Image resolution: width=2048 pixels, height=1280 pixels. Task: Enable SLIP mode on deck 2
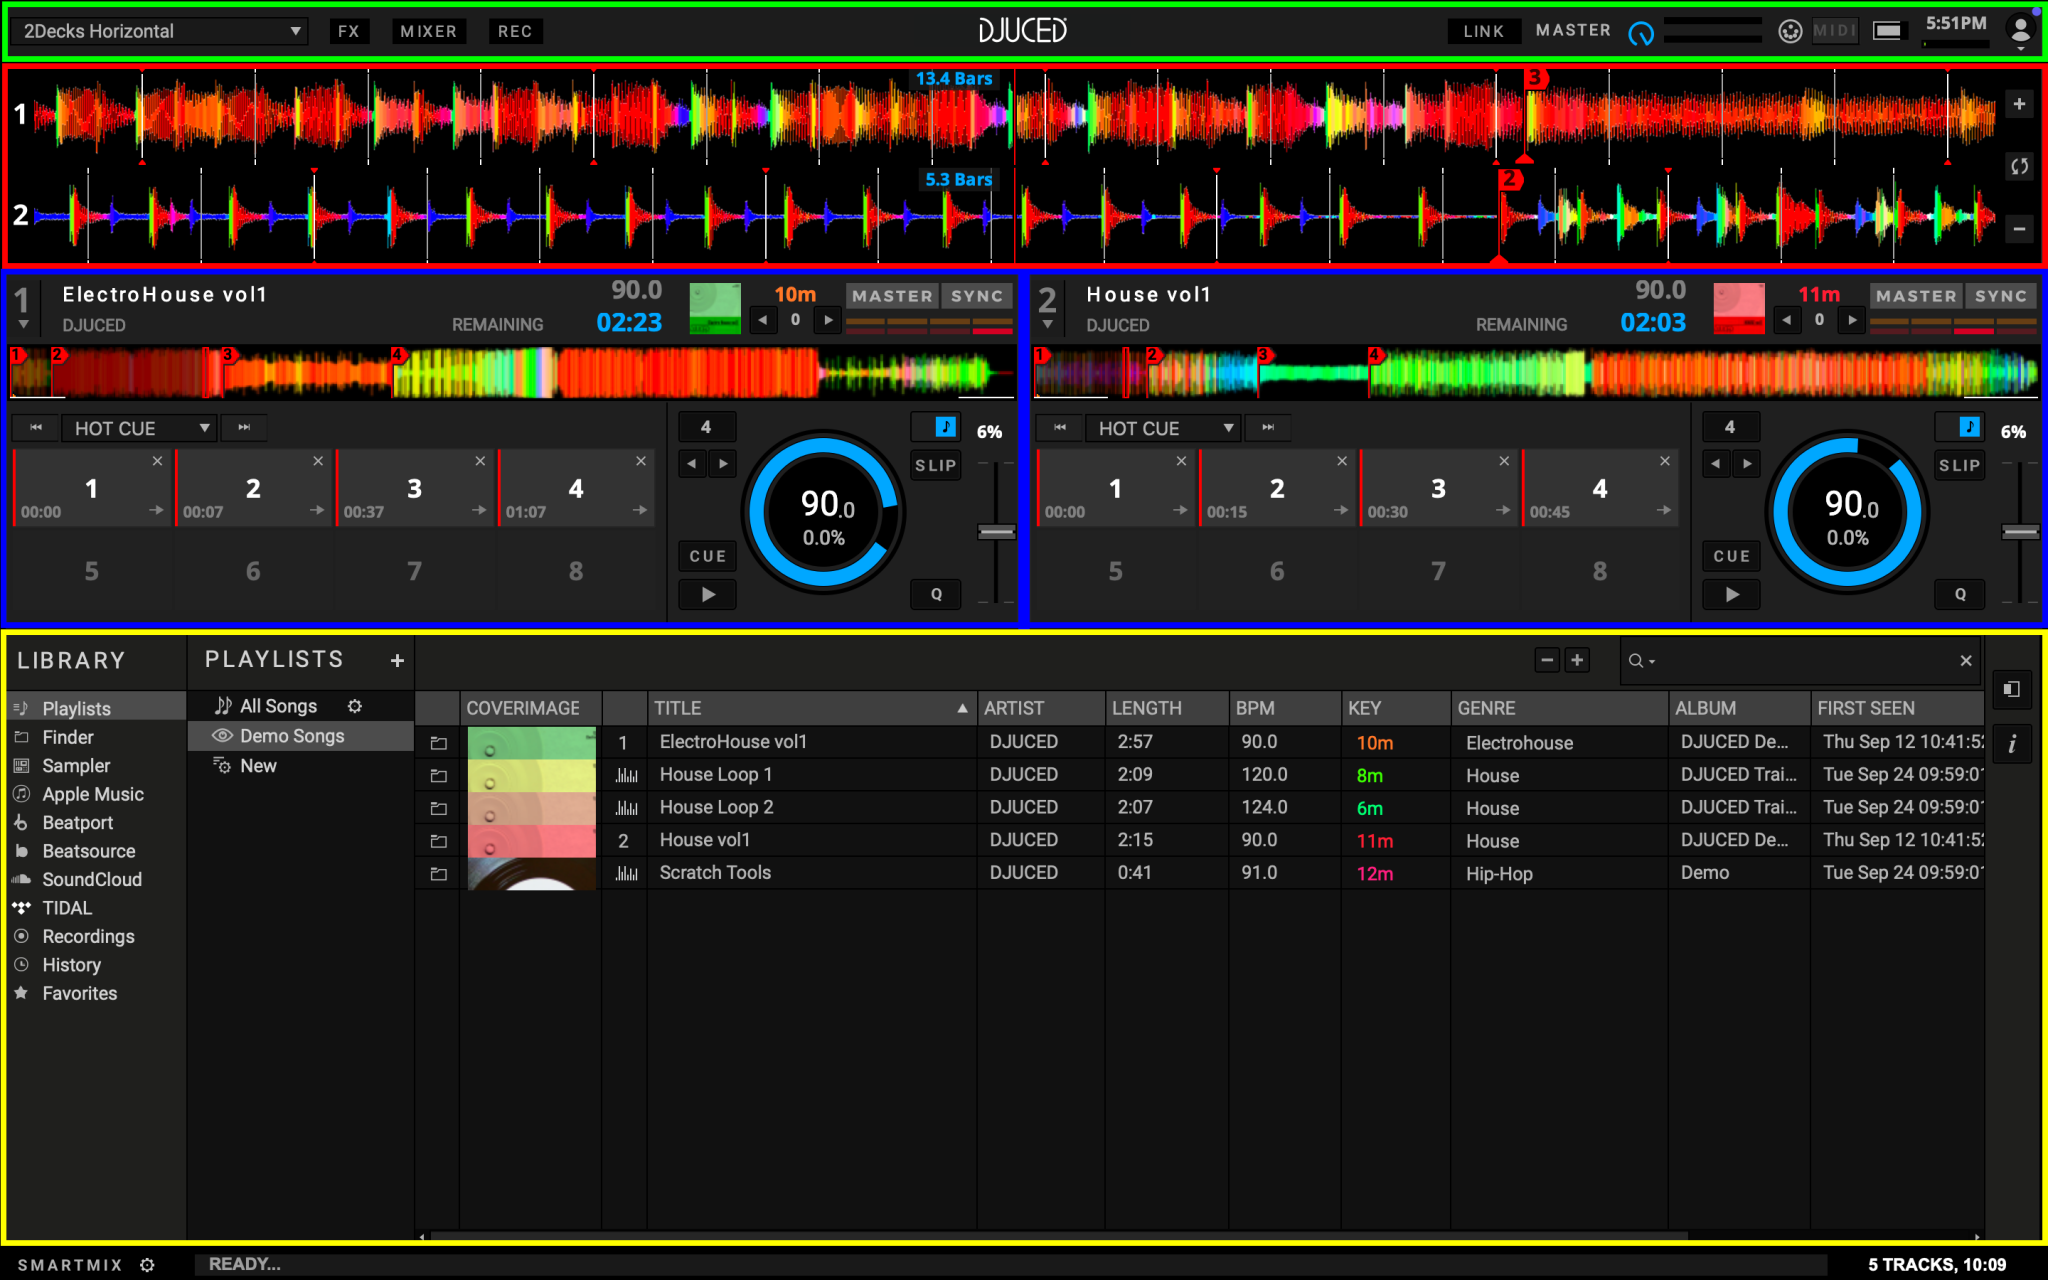(x=1959, y=466)
